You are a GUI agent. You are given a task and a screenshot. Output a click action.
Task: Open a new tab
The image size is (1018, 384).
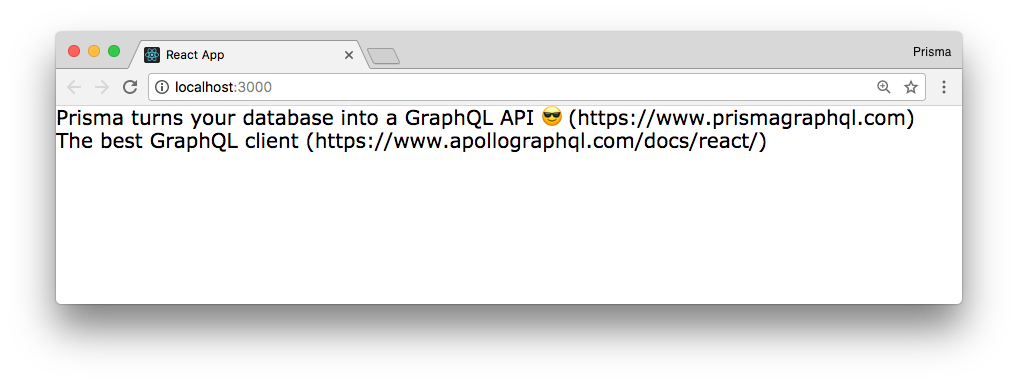tap(383, 57)
